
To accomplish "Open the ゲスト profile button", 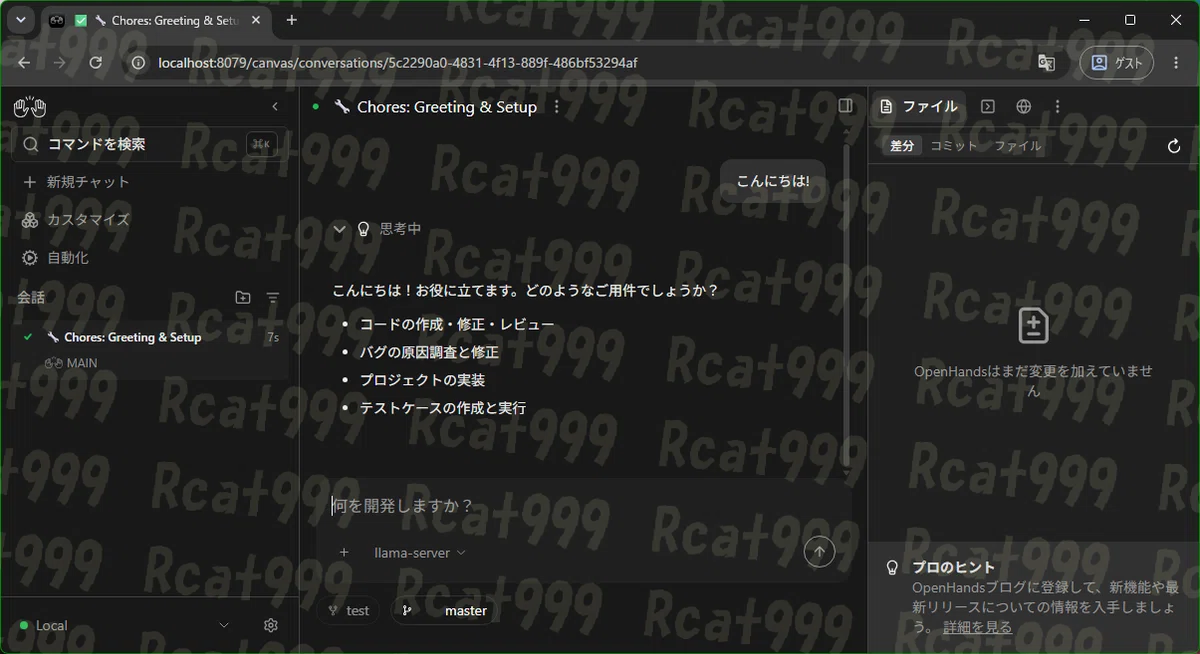I will [x=1117, y=62].
